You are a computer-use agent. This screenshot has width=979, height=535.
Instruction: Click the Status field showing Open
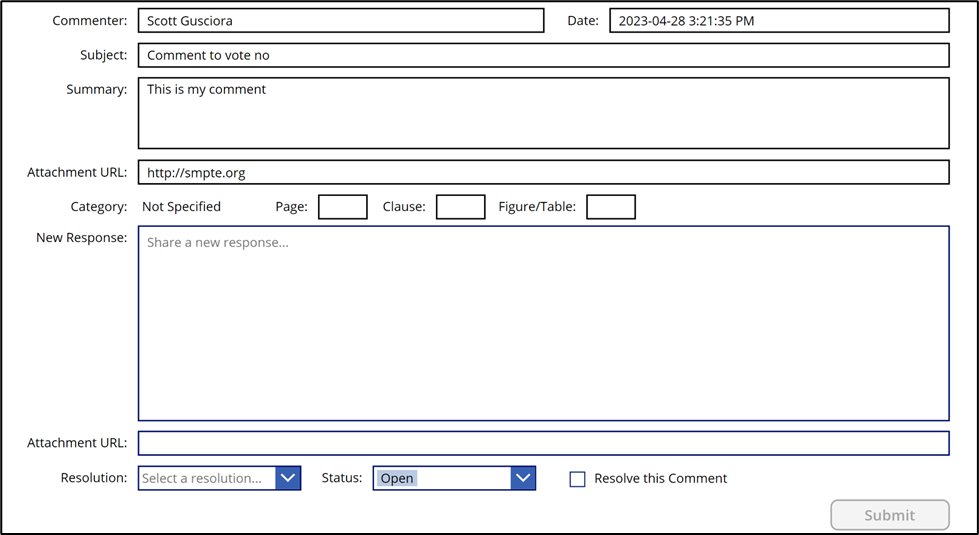[442, 478]
